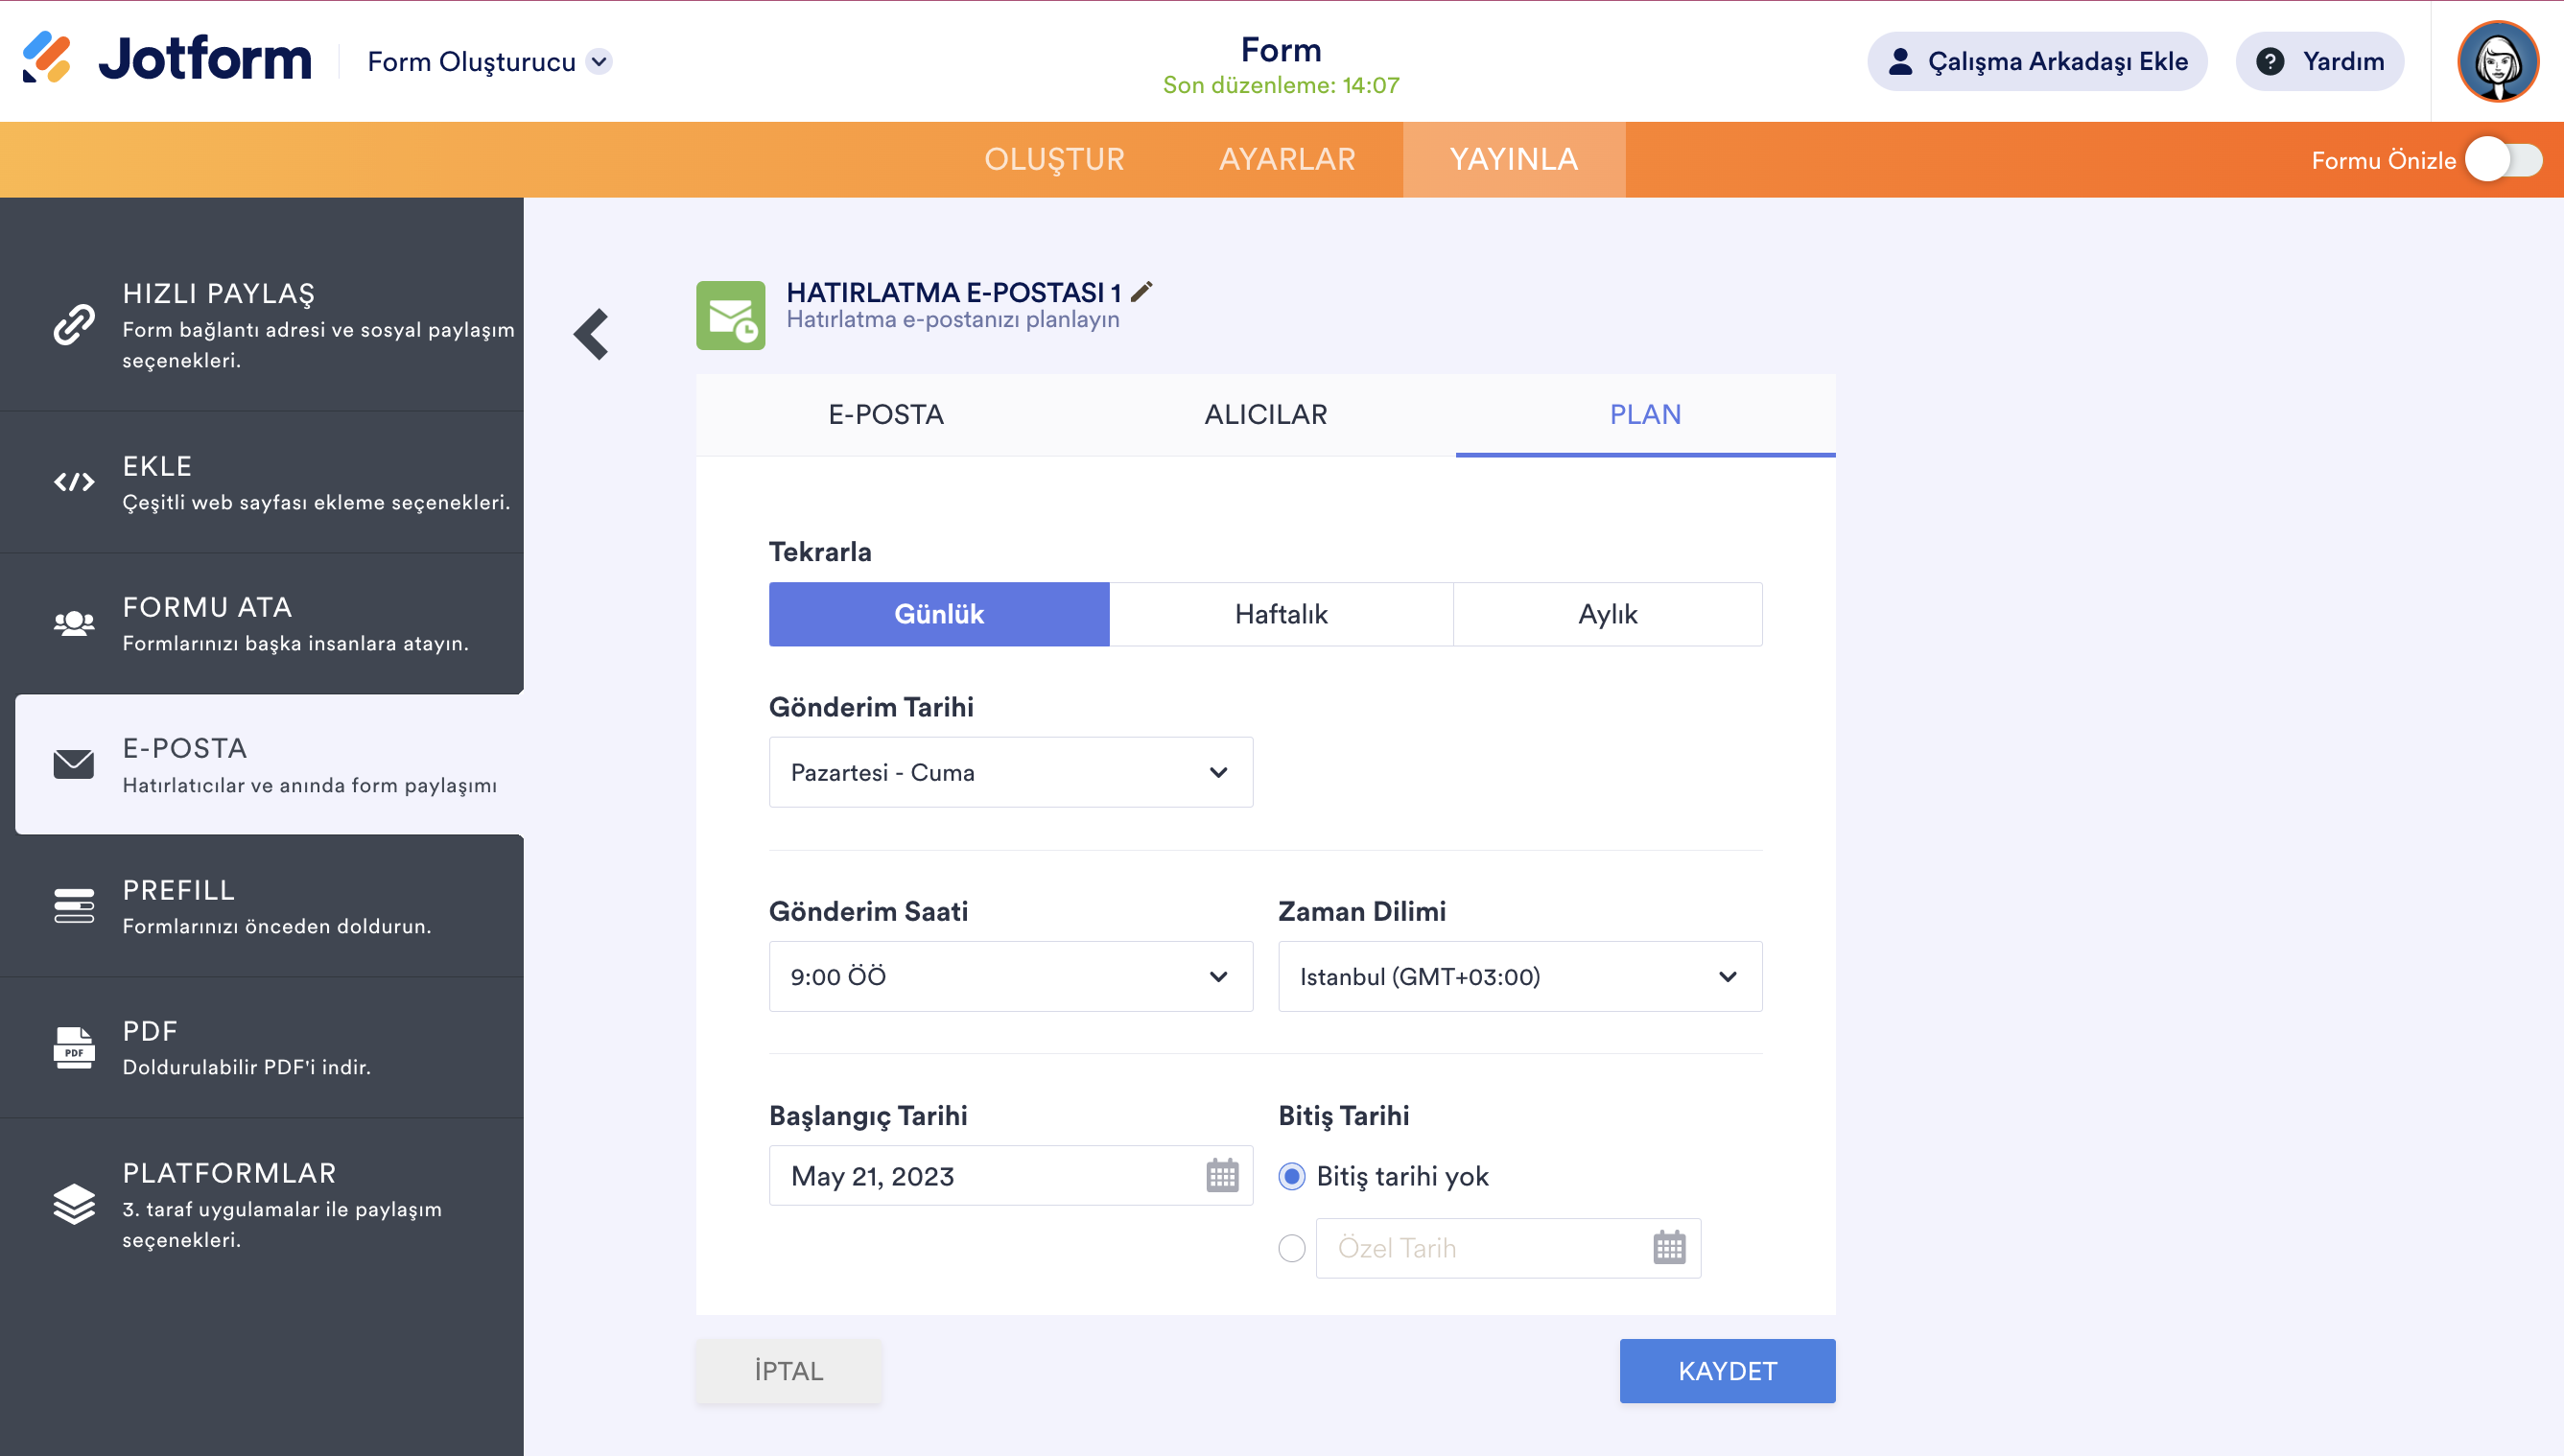Open the user avatar profile menu
This screenshot has width=2564, height=1456.
(2496, 61)
